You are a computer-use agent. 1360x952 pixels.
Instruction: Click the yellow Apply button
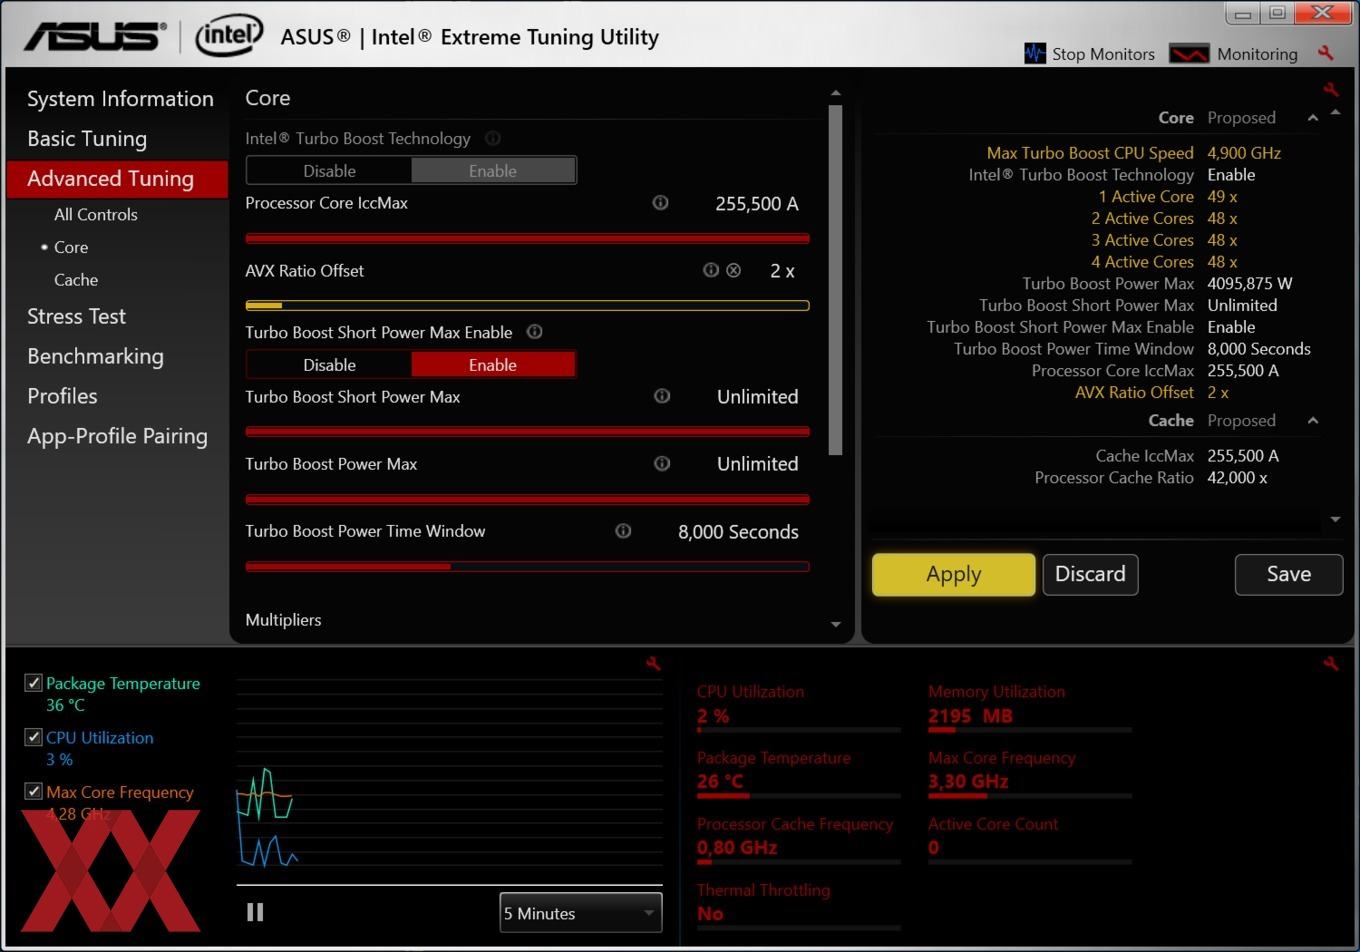pyautogui.click(x=953, y=574)
